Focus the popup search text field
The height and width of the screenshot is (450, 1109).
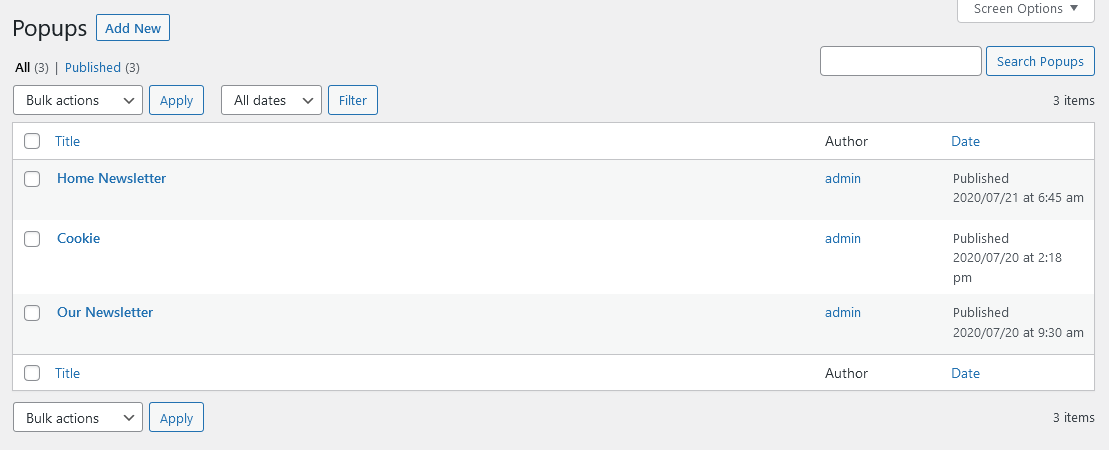[x=901, y=61]
